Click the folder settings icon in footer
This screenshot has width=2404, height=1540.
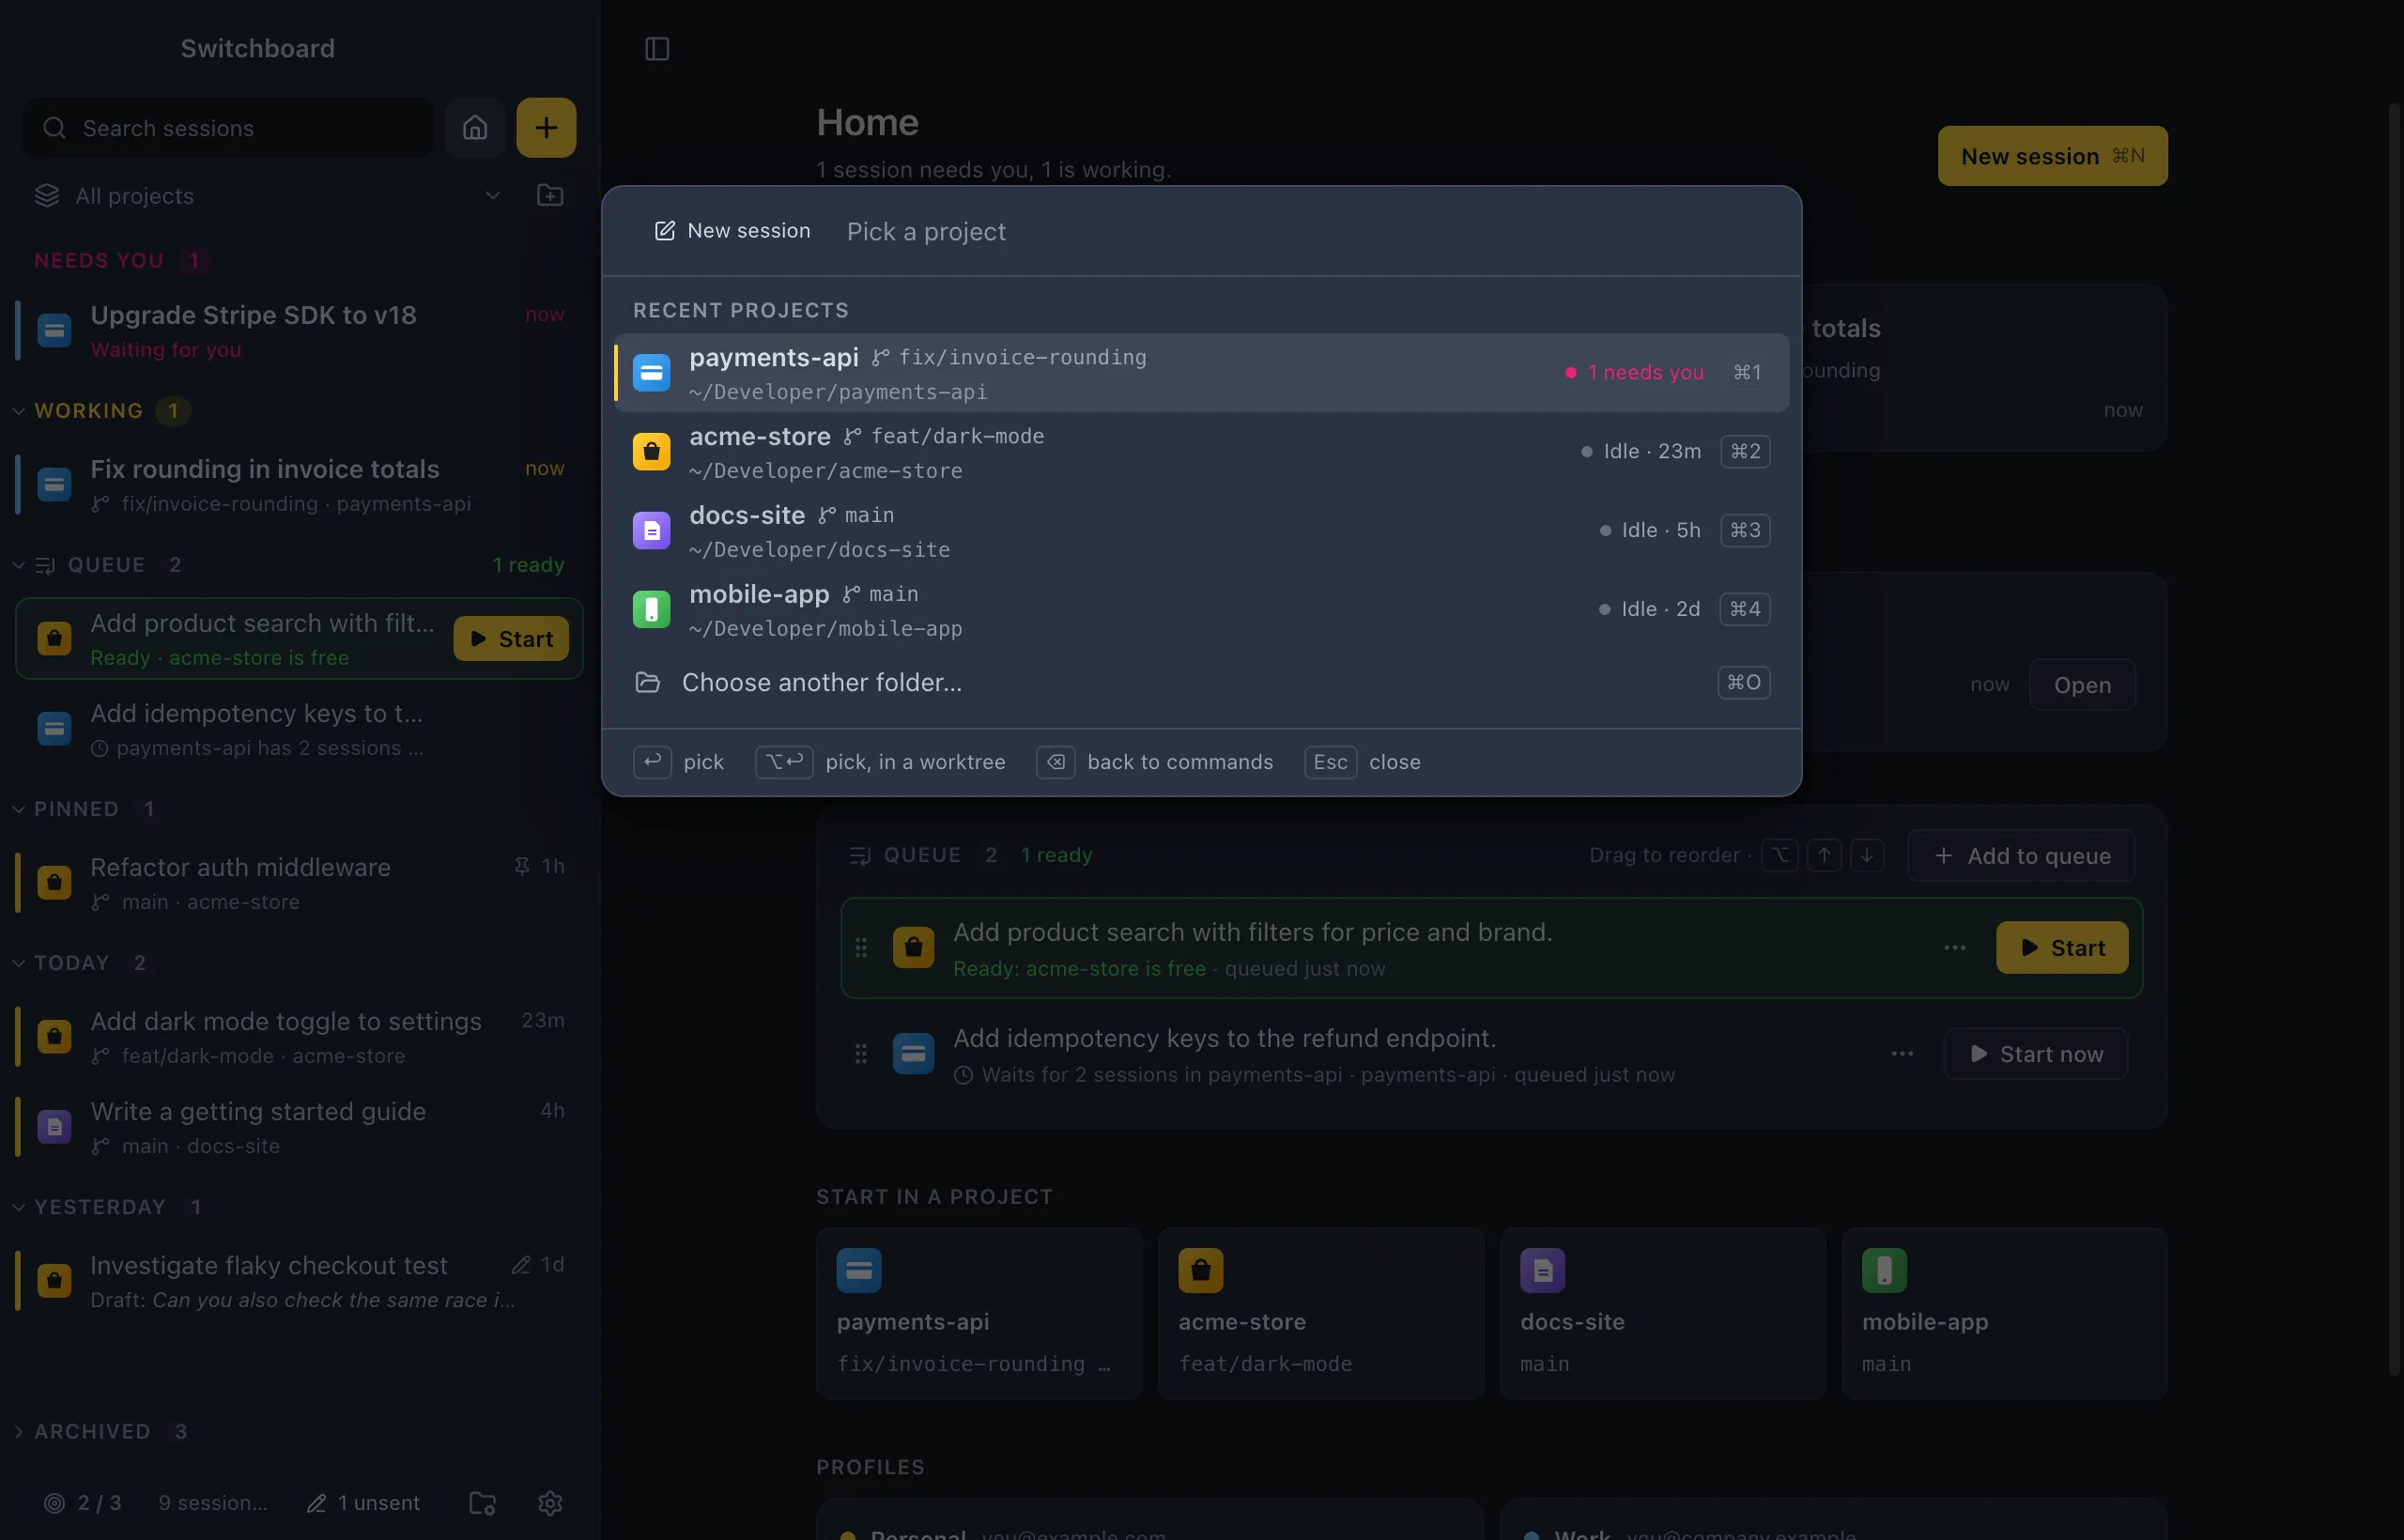482,1502
